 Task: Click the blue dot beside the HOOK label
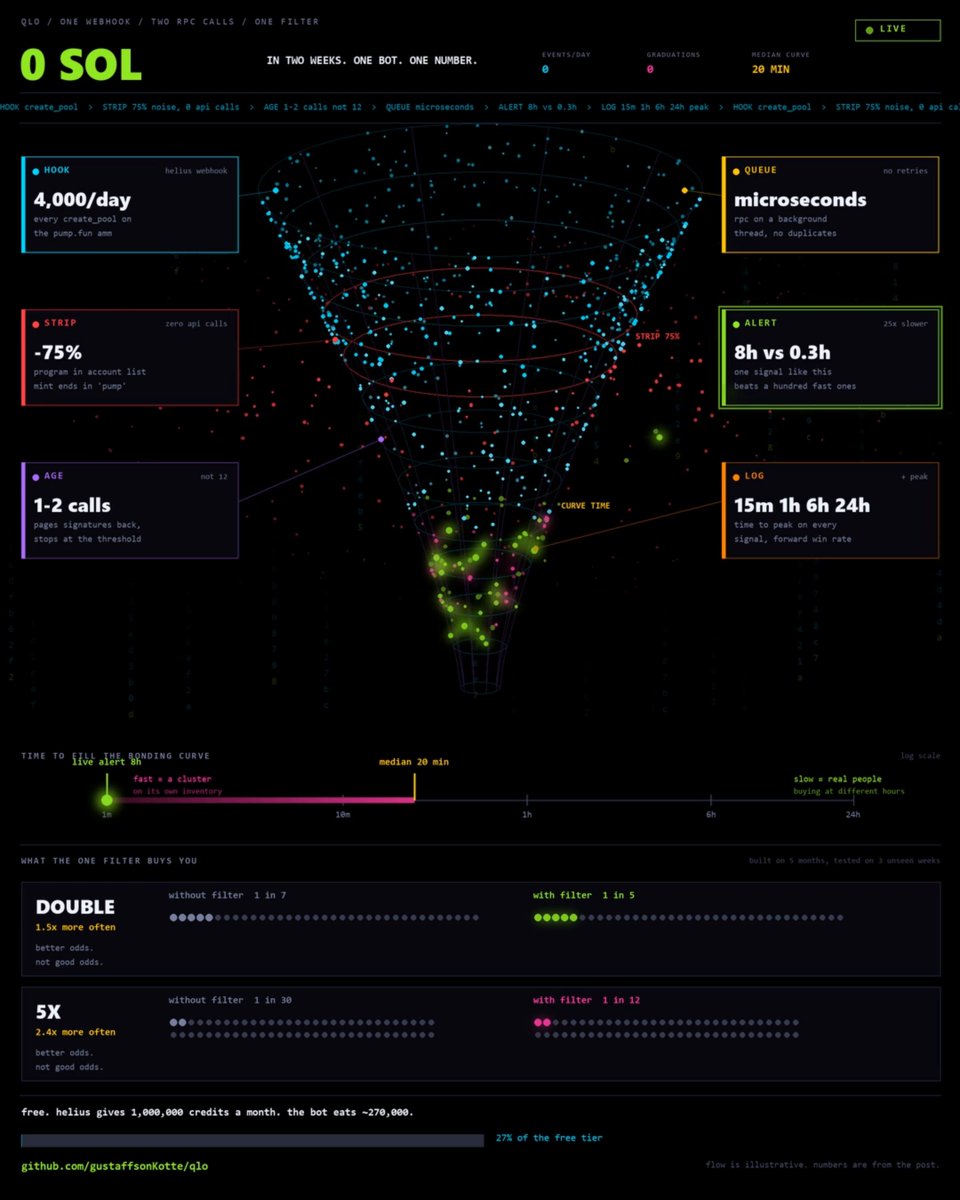(36, 171)
